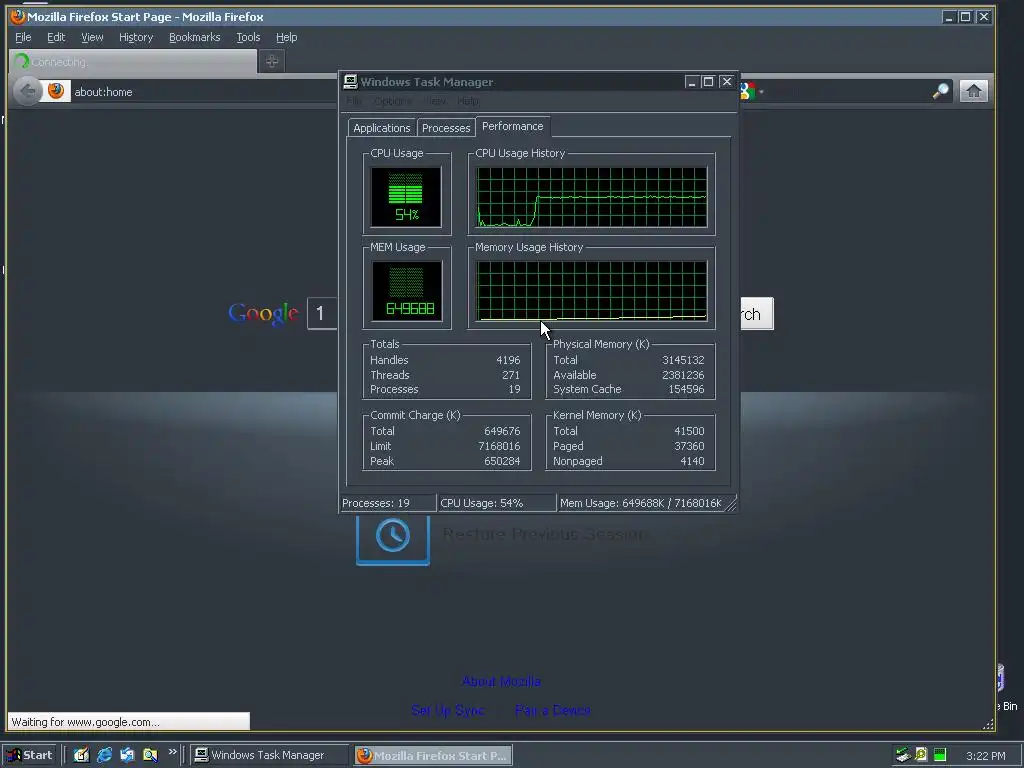Image resolution: width=1024 pixels, height=768 pixels.
Task: Click the taskbar clock showing 3:22 PM
Action: coord(985,756)
